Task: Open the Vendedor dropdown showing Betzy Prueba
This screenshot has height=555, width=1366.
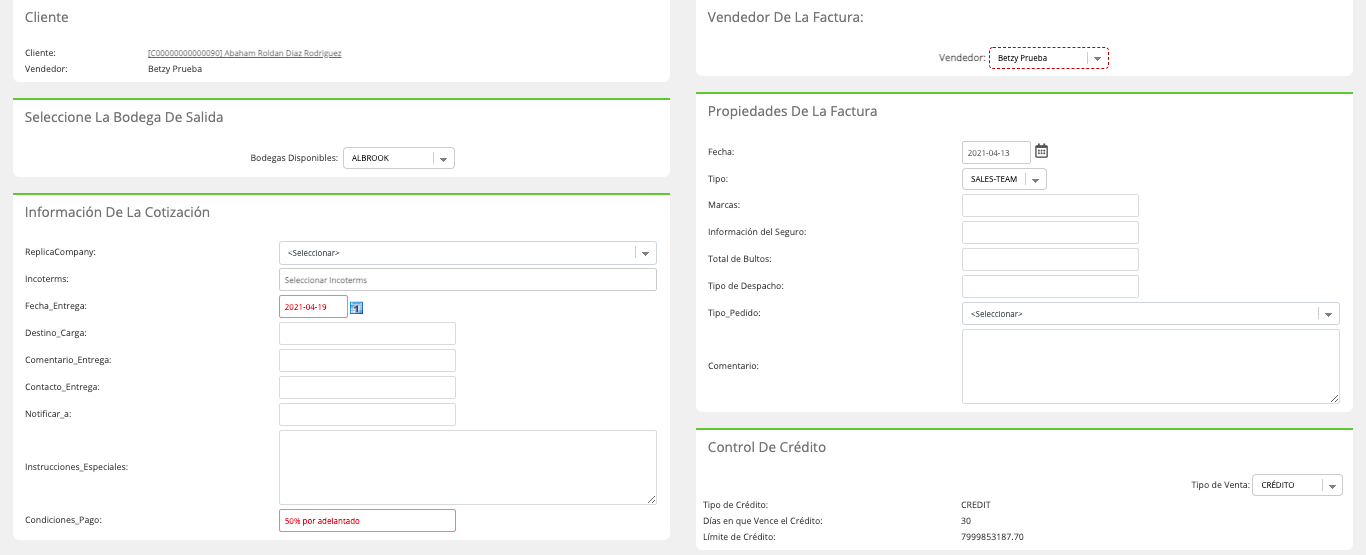Action: pyautogui.click(x=1049, y=58)
